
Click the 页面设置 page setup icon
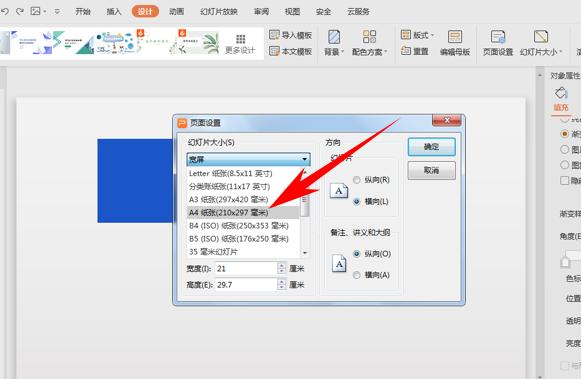point(498,37)
